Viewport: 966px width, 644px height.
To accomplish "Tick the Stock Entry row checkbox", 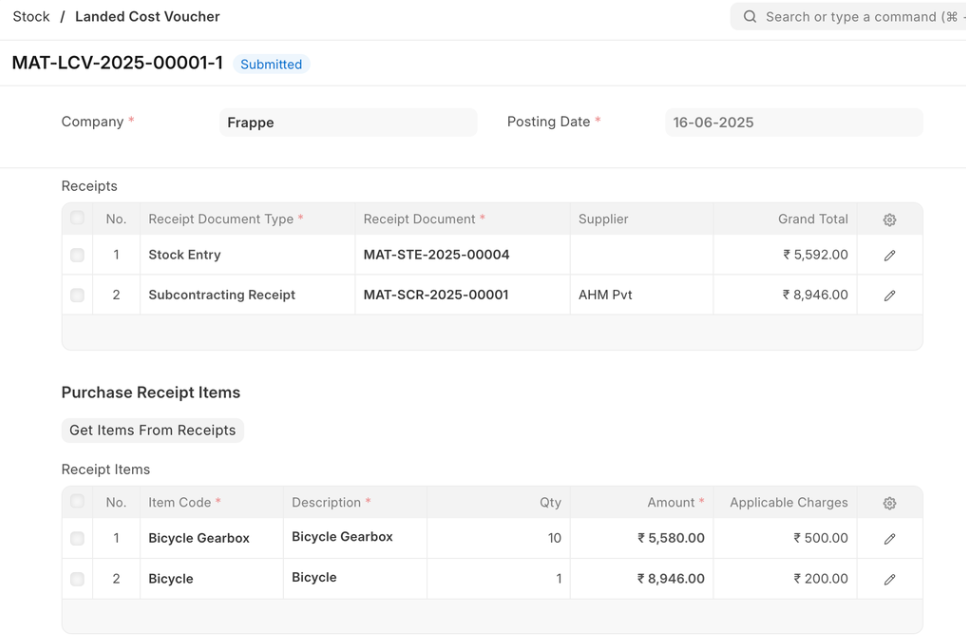I will pos(78,255).
